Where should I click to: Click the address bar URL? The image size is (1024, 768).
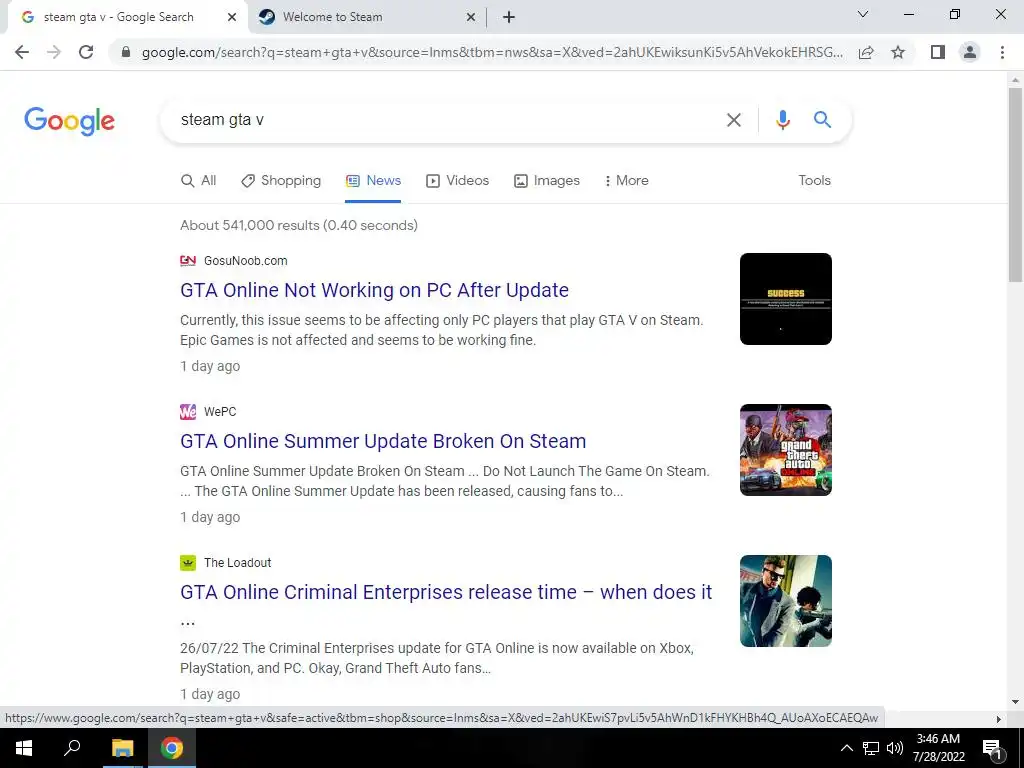(x=492, y=52)
